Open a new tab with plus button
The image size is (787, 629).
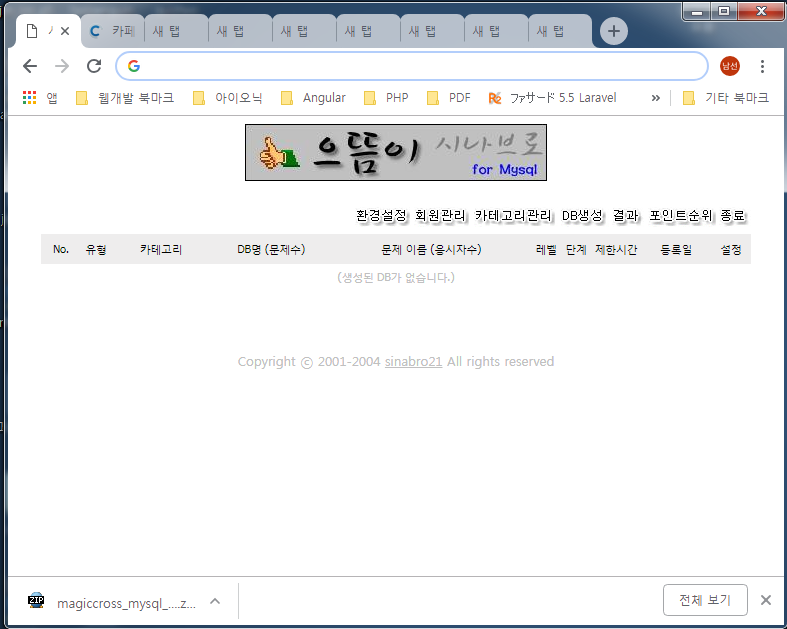tap(613, 31)
